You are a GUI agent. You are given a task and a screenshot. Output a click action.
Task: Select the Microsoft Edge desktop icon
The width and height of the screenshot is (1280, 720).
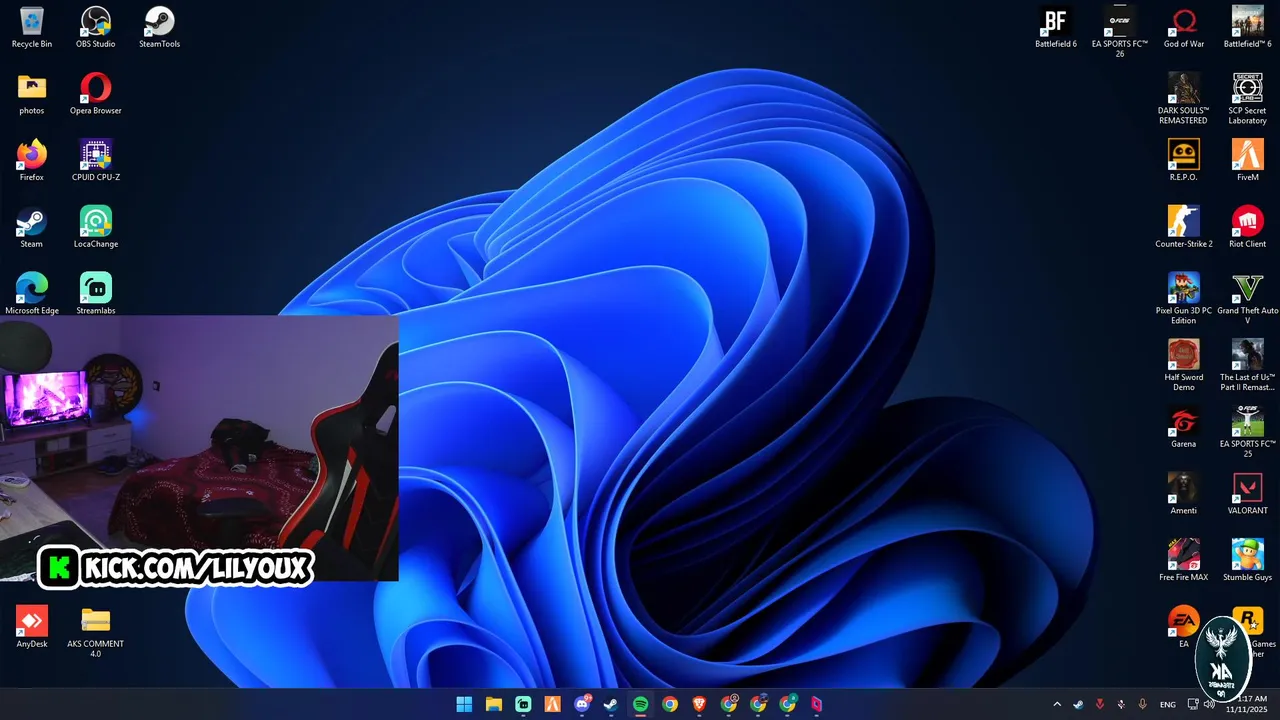click(x=32, y=293)
